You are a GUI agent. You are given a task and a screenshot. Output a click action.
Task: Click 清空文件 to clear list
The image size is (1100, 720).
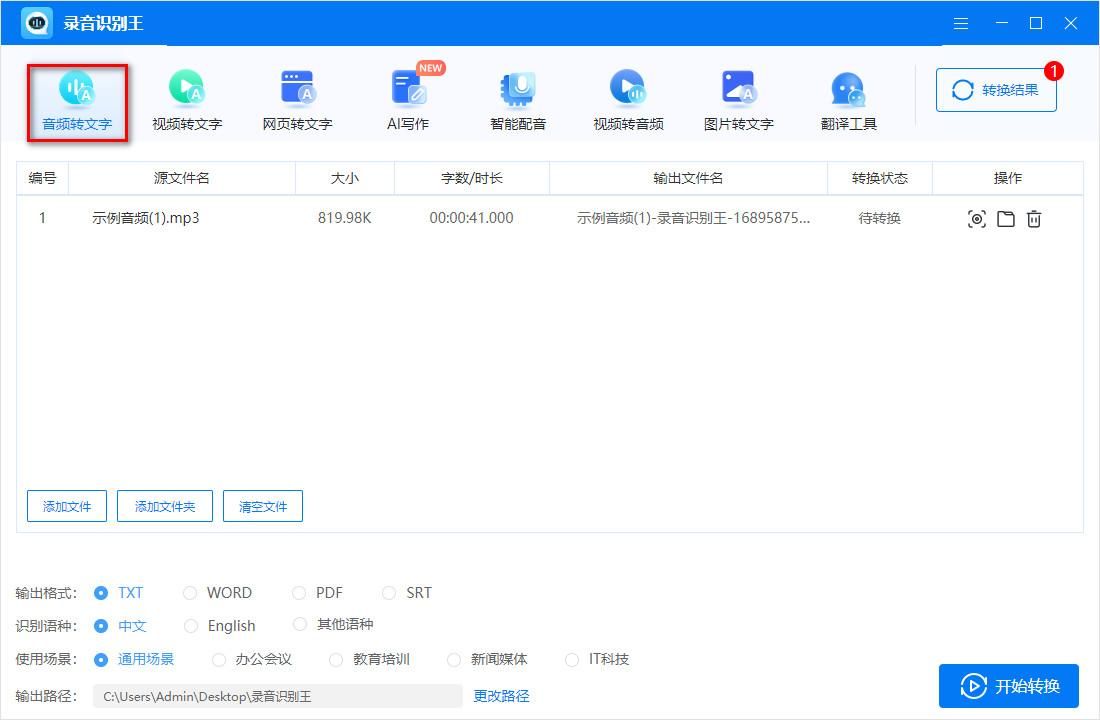[x=263, y=506]
